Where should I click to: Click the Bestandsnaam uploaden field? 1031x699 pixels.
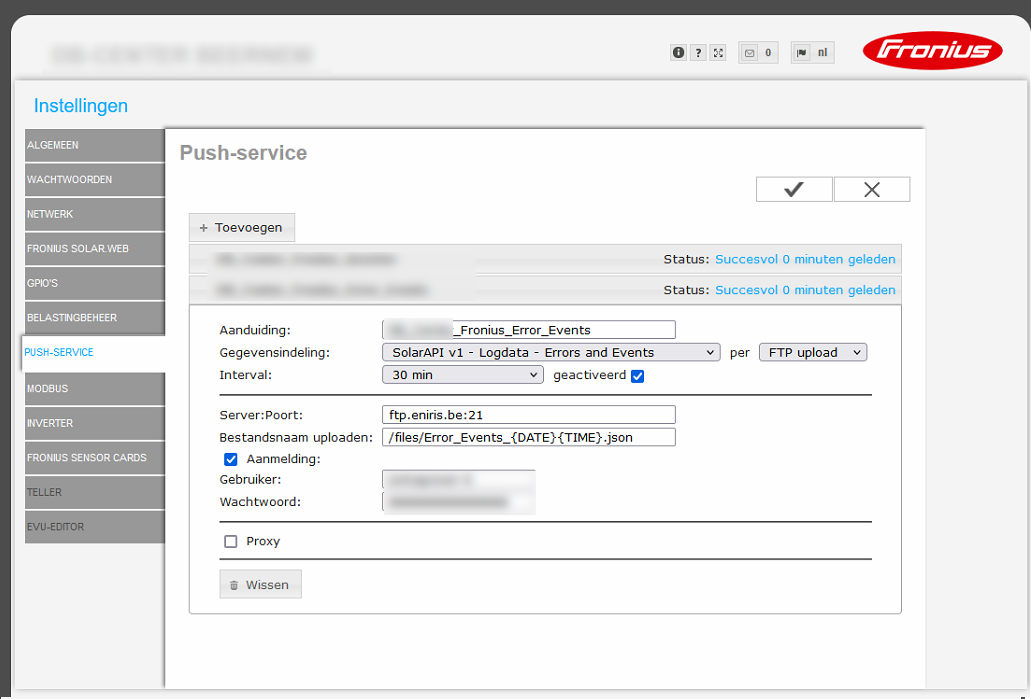(528, 437)
